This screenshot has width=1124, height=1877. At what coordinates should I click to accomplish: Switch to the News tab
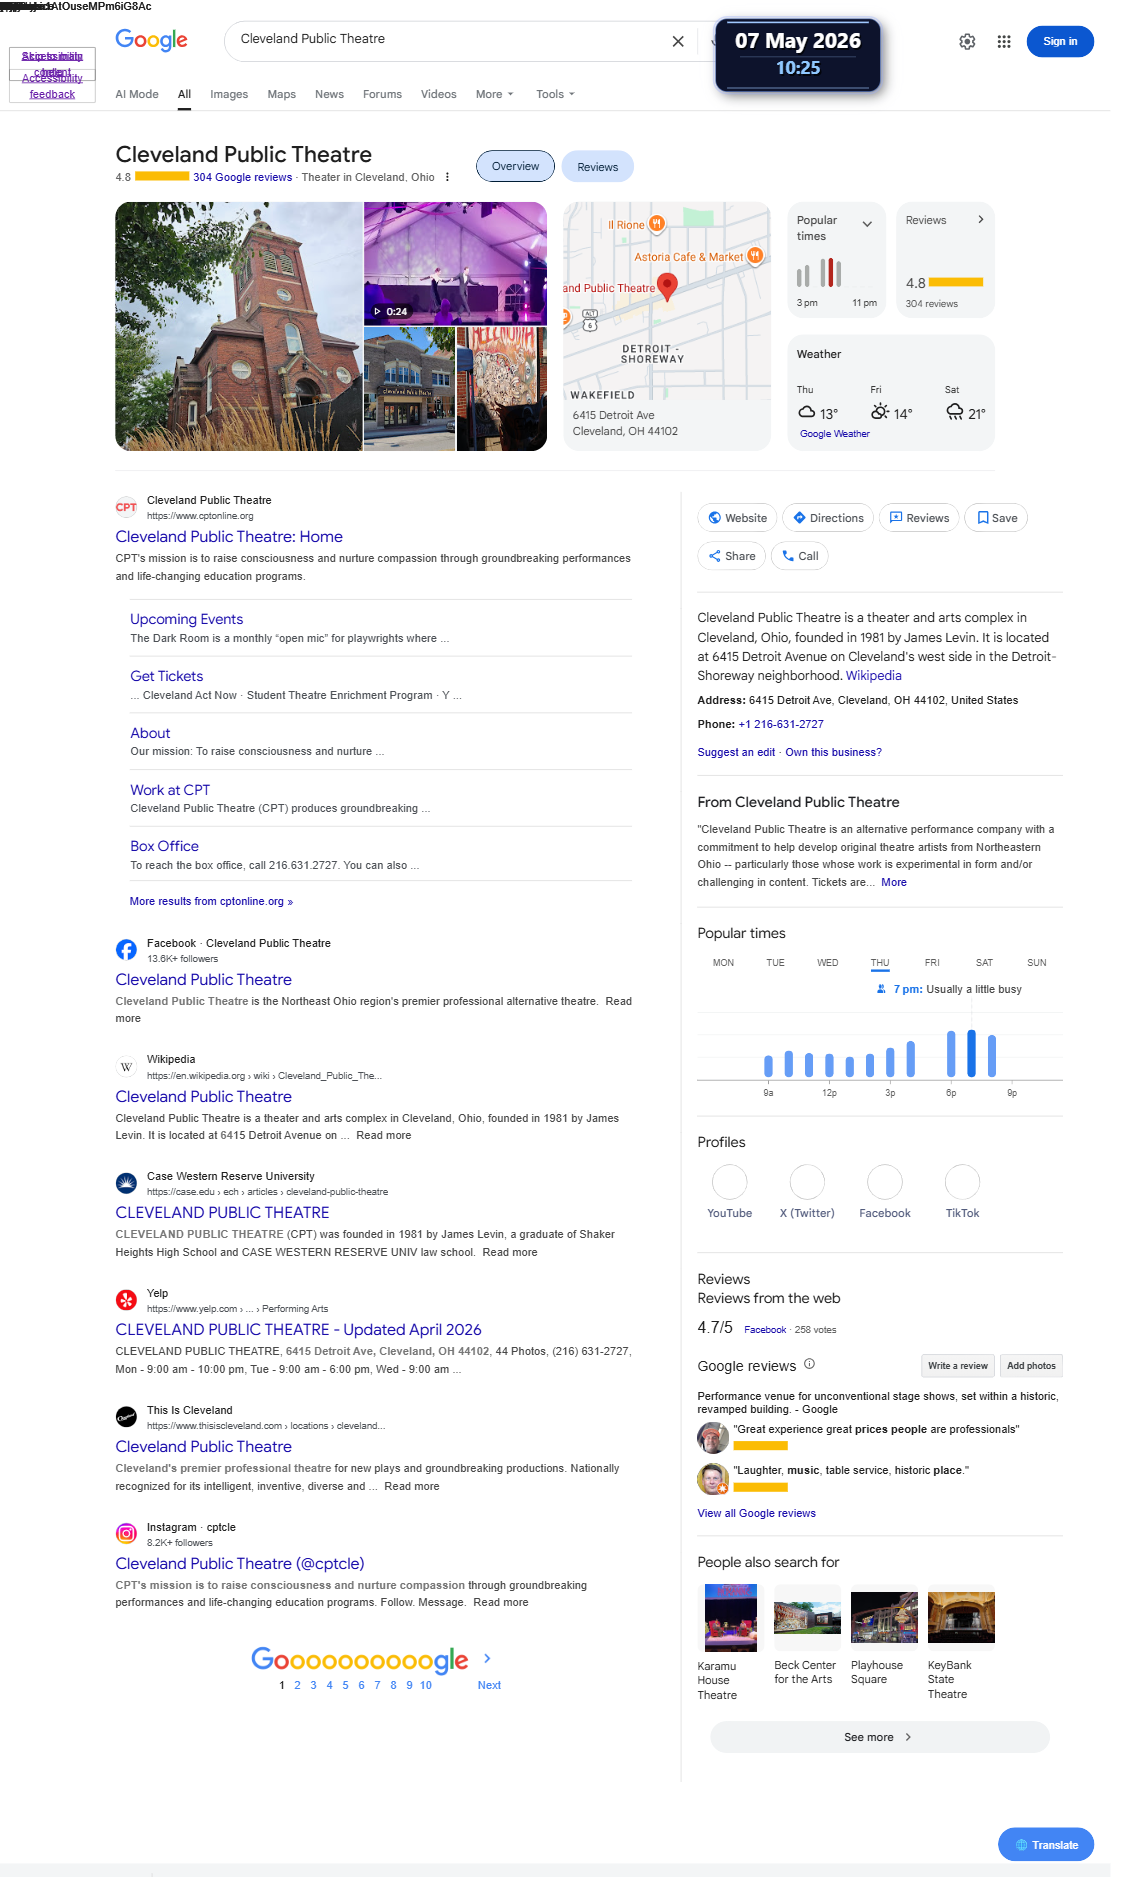pyautogui.click(x=329, y=95)
